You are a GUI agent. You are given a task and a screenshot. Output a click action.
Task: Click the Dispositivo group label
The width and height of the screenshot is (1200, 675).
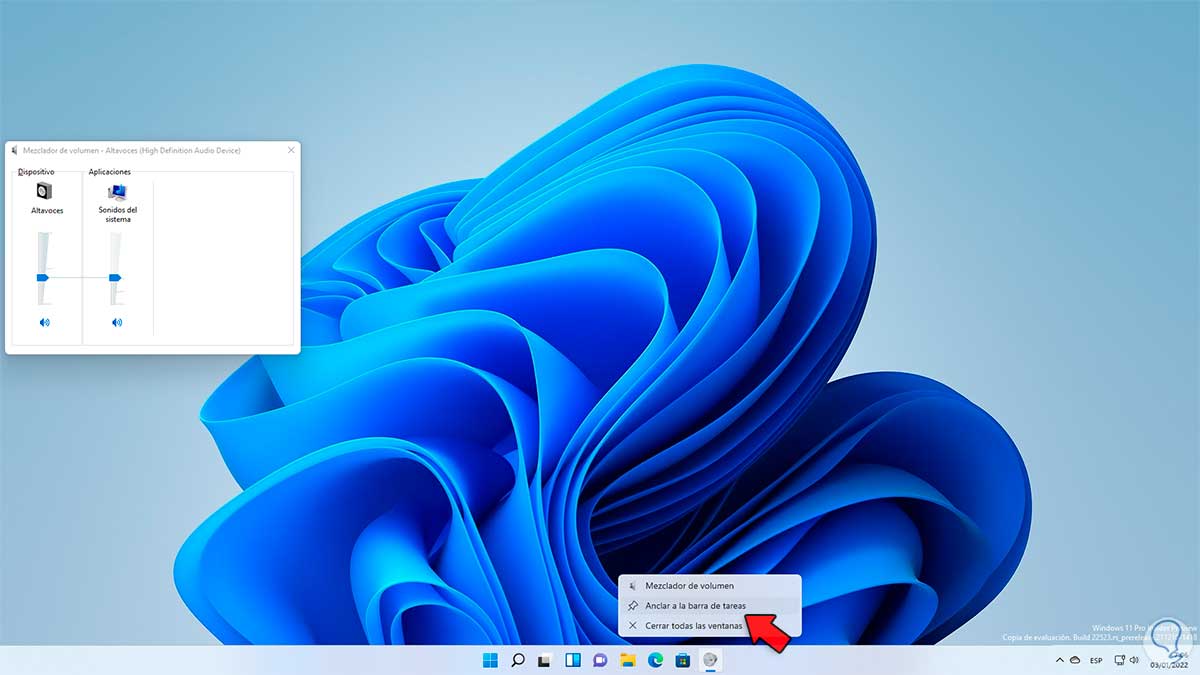36,172
